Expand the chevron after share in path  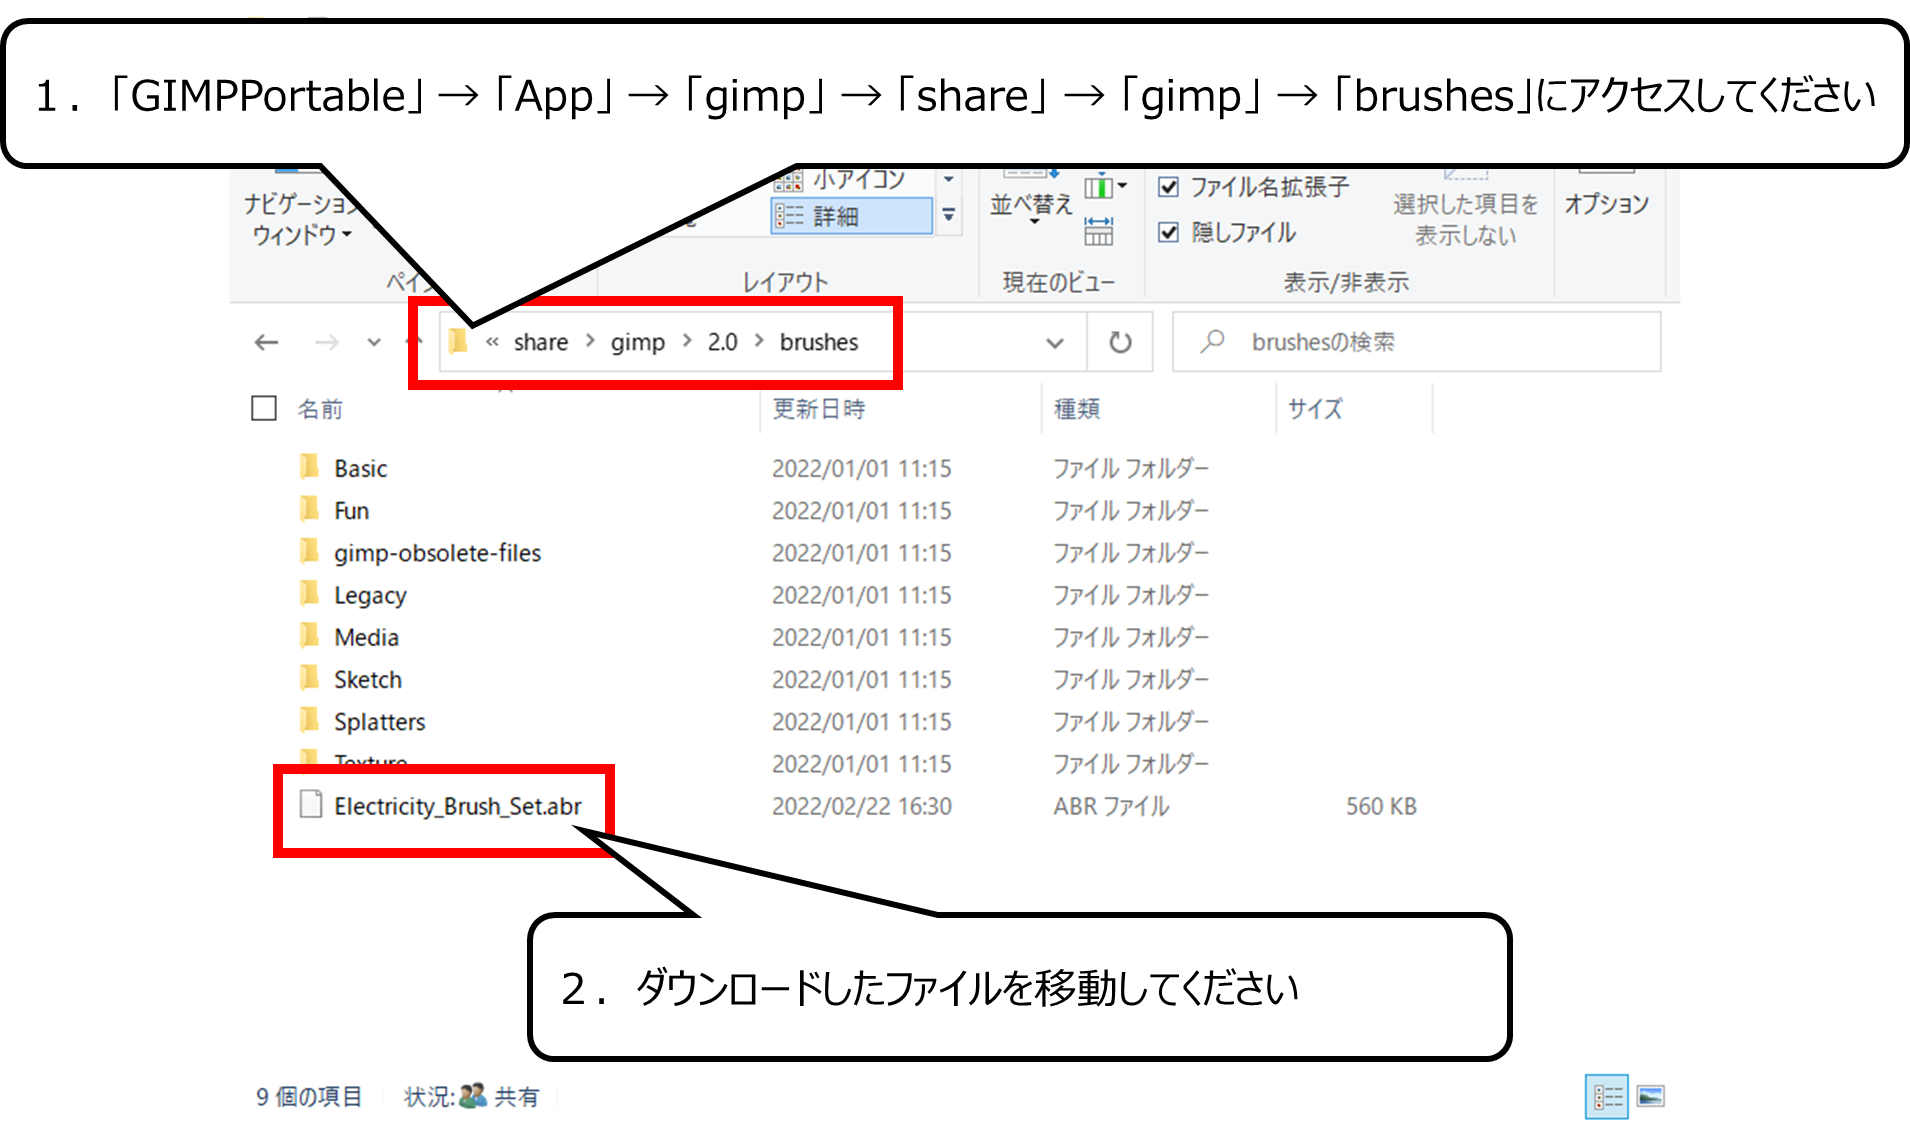pos(590,342)
